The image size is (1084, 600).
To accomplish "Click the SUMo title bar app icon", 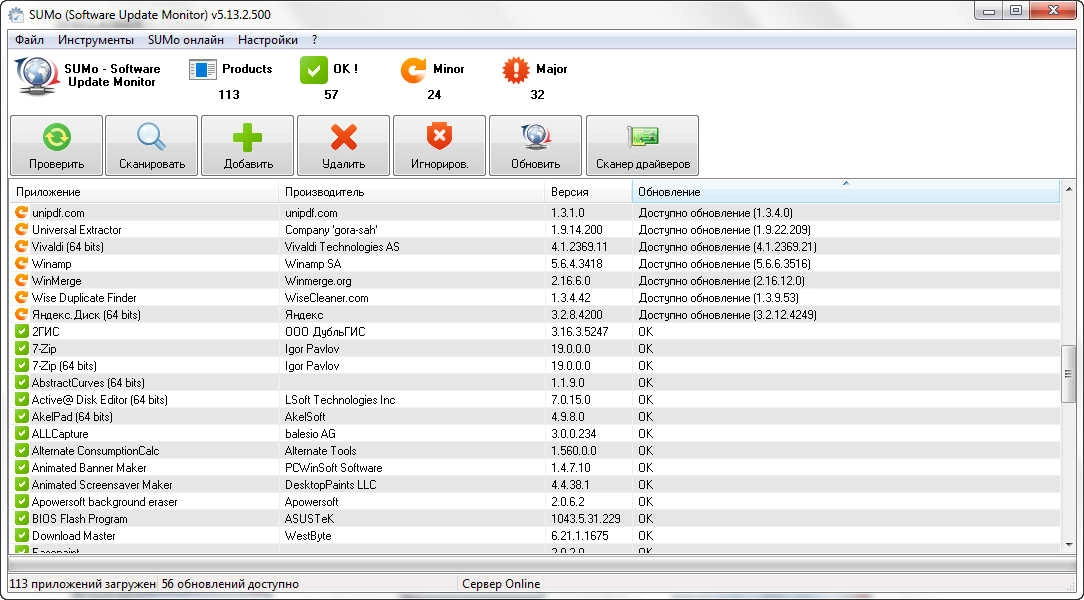I will pos(15,14).
